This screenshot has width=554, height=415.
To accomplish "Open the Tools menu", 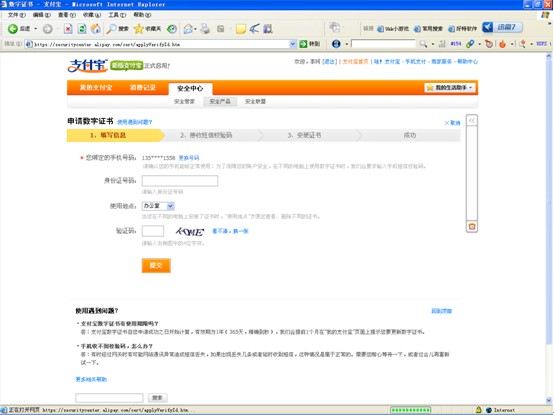I will (x=117, y=15).
